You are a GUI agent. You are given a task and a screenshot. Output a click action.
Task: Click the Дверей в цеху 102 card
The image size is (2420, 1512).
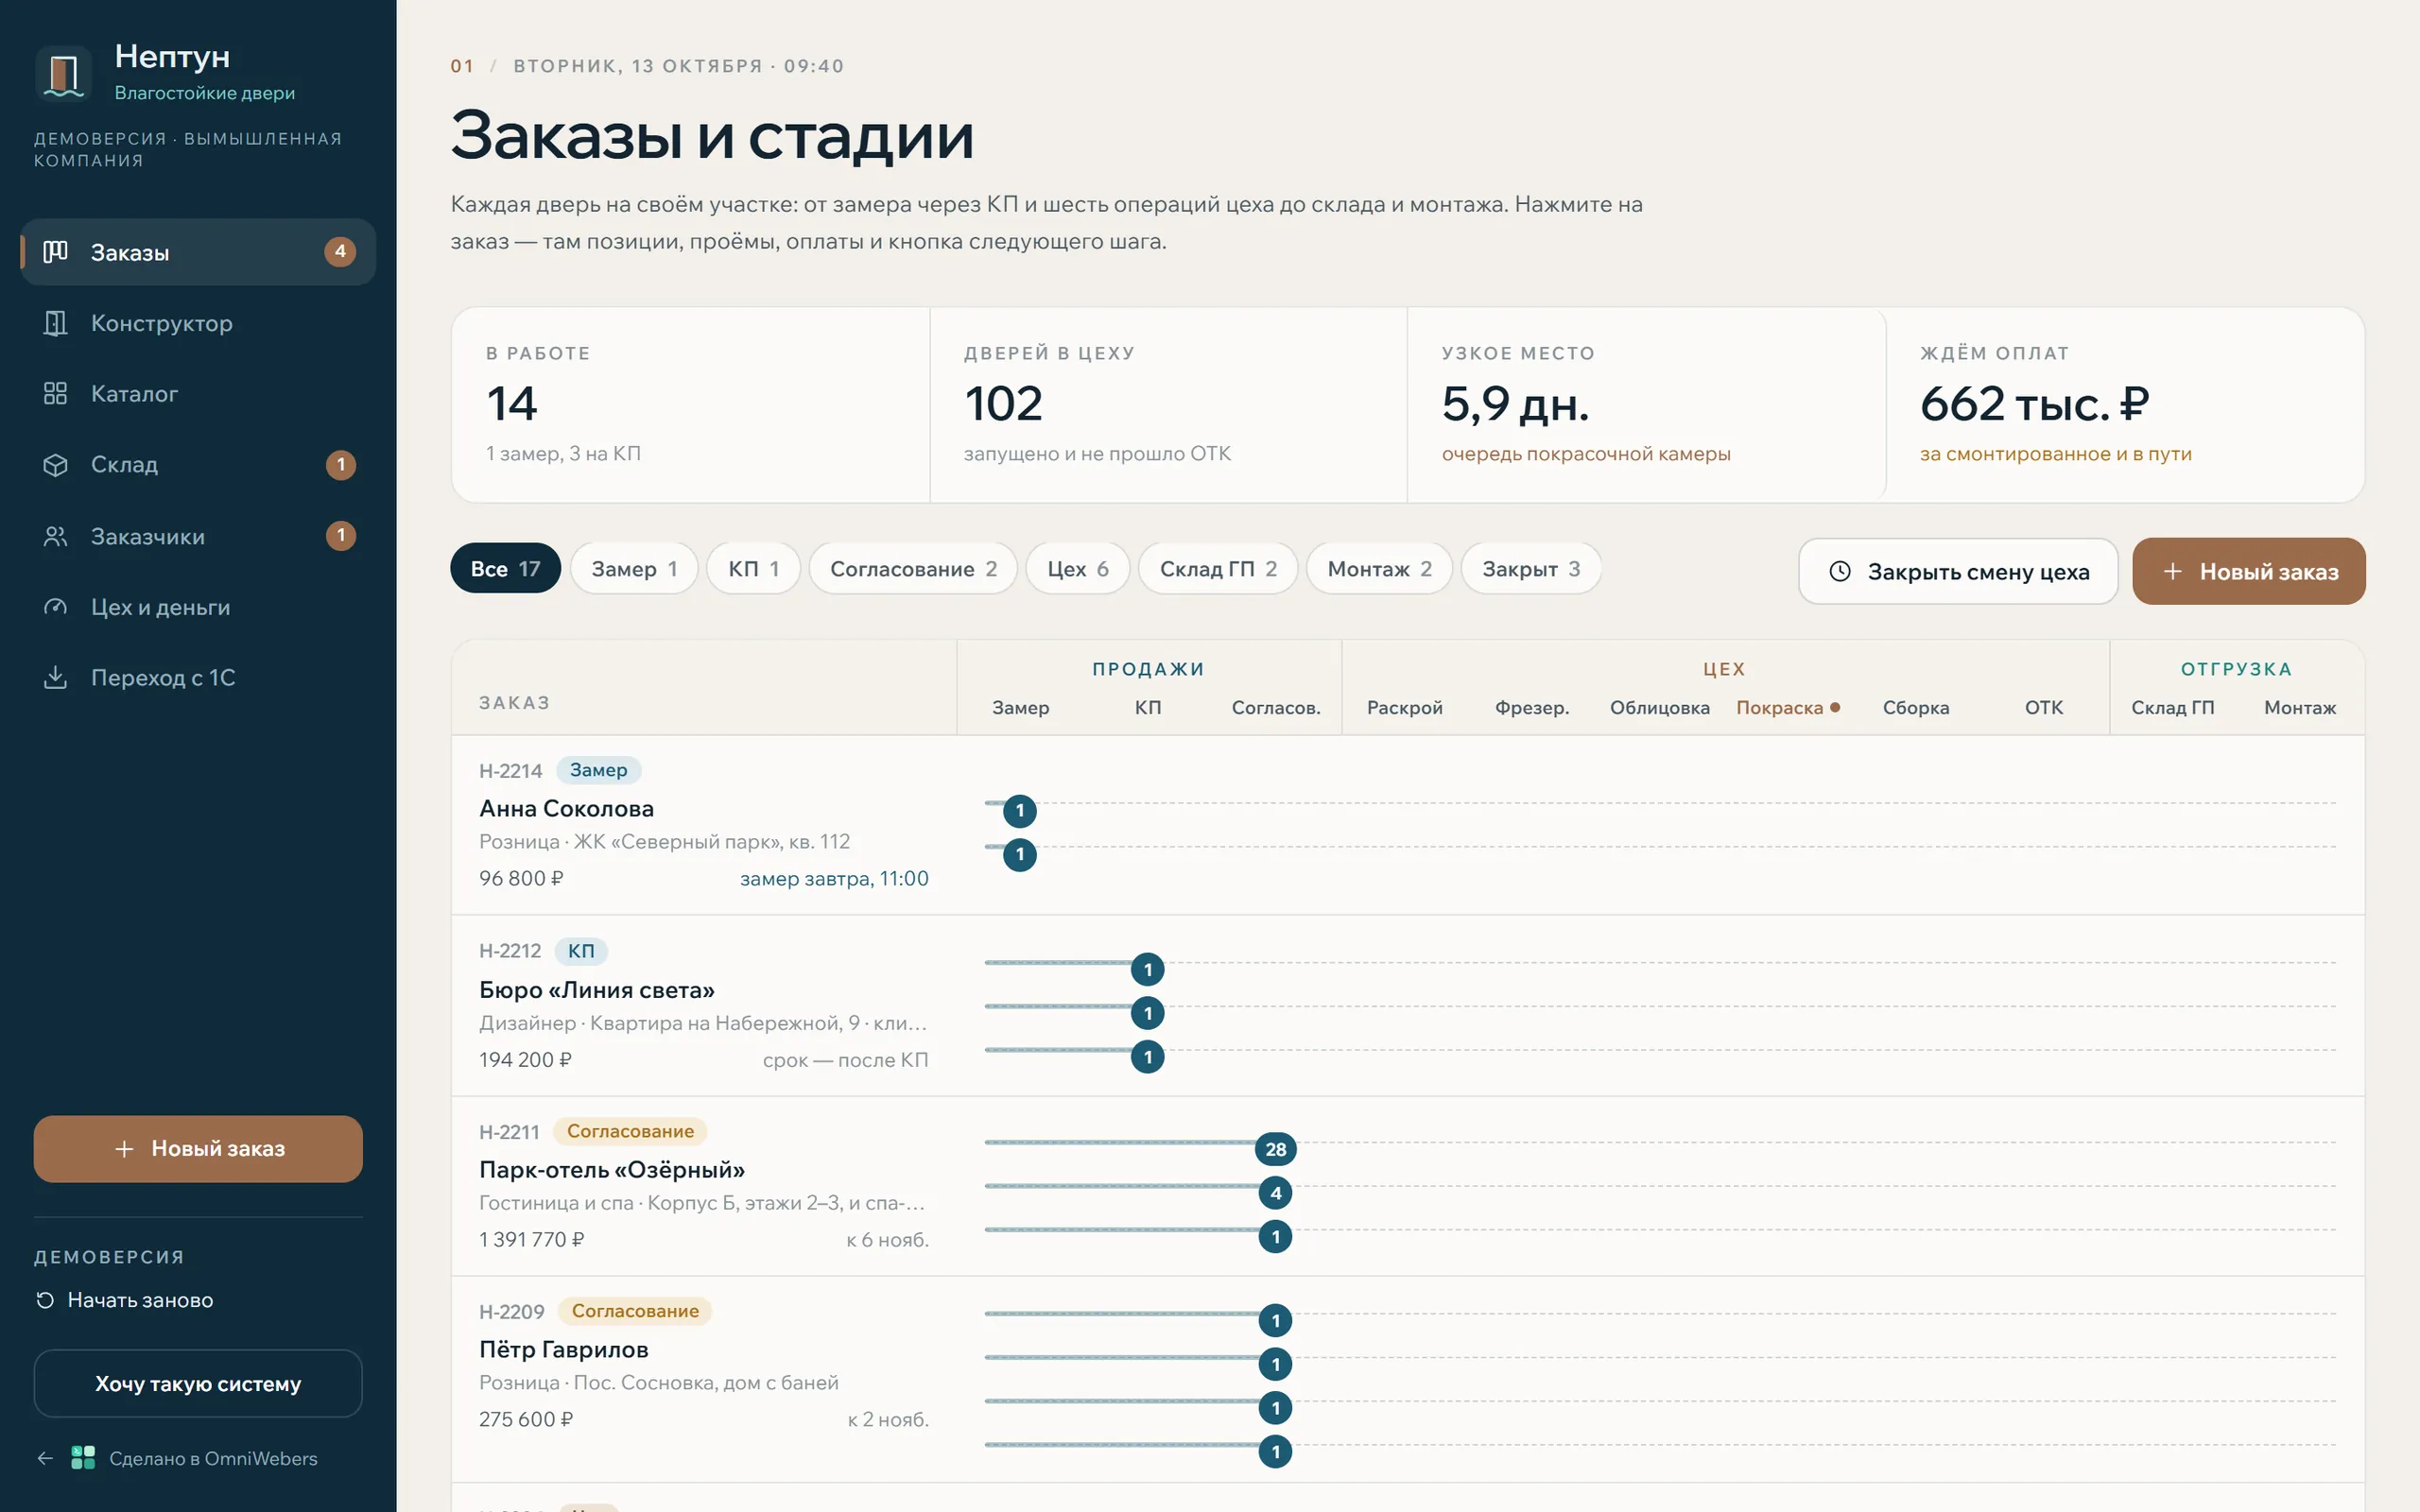(x=1168, y=404)
